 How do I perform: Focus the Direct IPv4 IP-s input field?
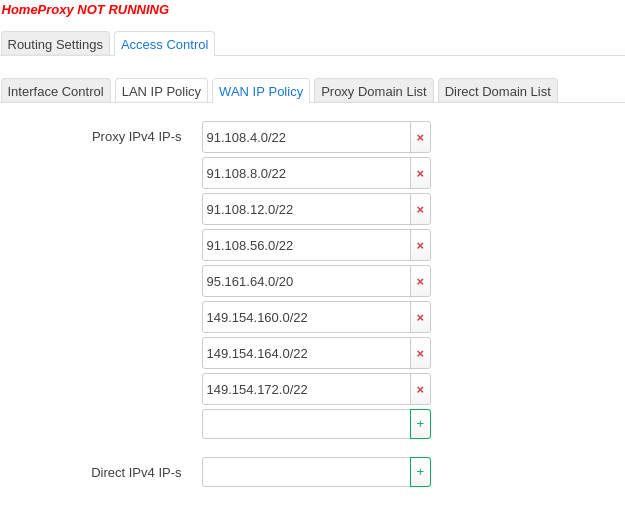[306, 472]
